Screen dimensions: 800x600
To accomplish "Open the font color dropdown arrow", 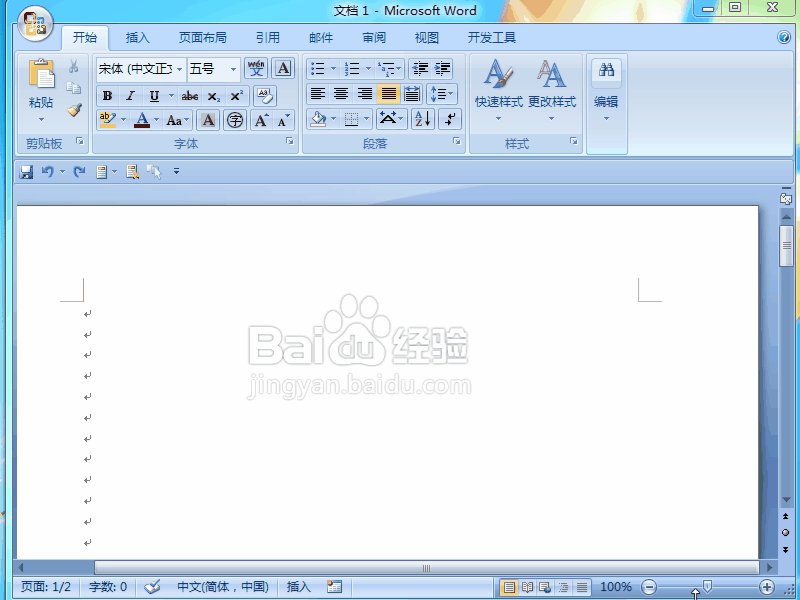I will [156, 120].
